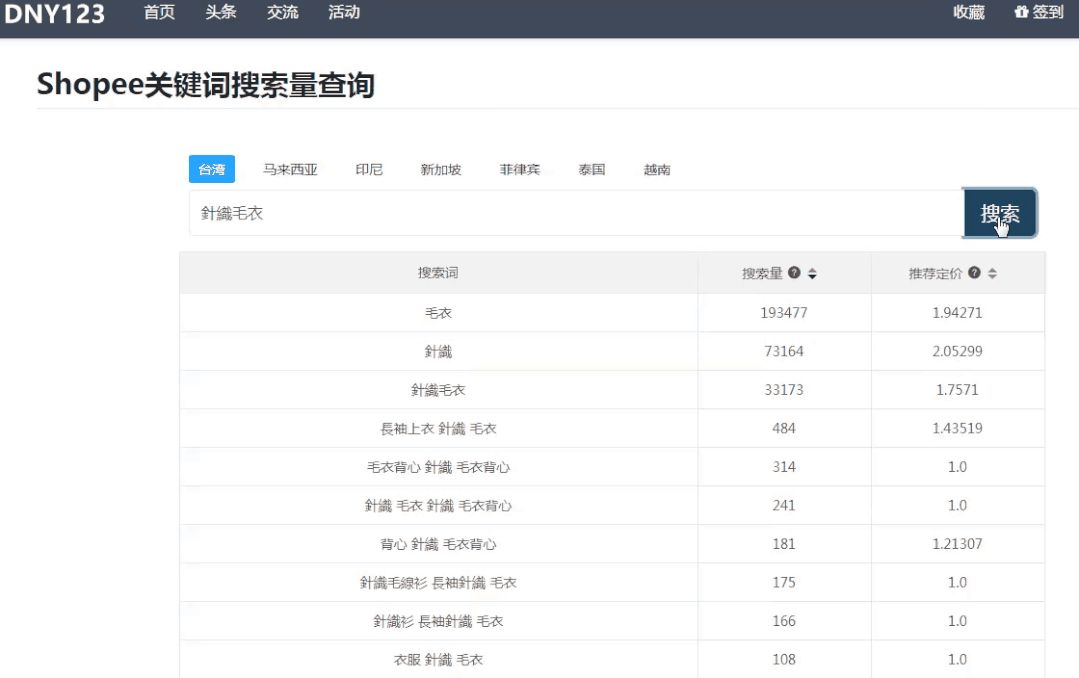Click the keyword input containing 針織毛衣

pos(576,213)
